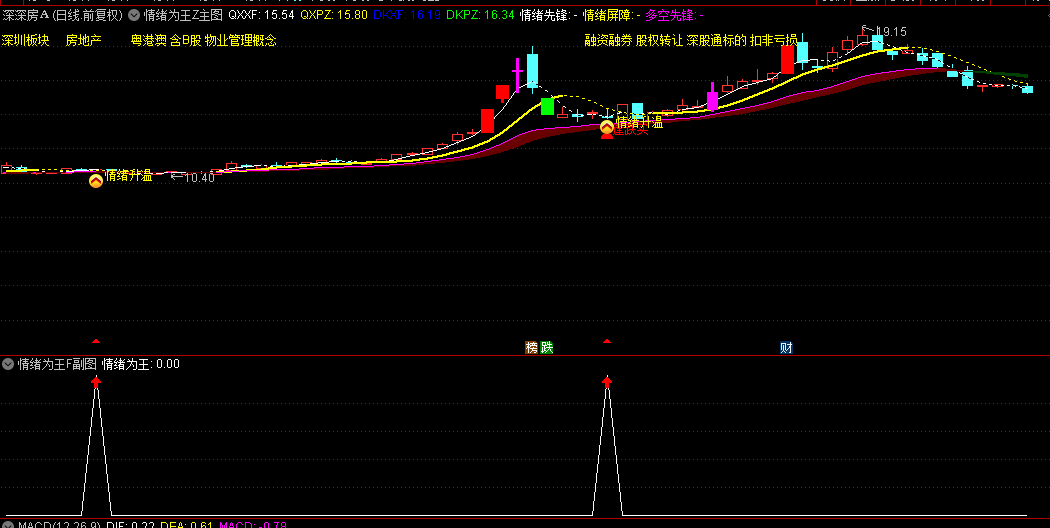Open the 融资融券 tag
Image resolution: width=1050 pixels, height=528 pixels.
pos(608,40)
